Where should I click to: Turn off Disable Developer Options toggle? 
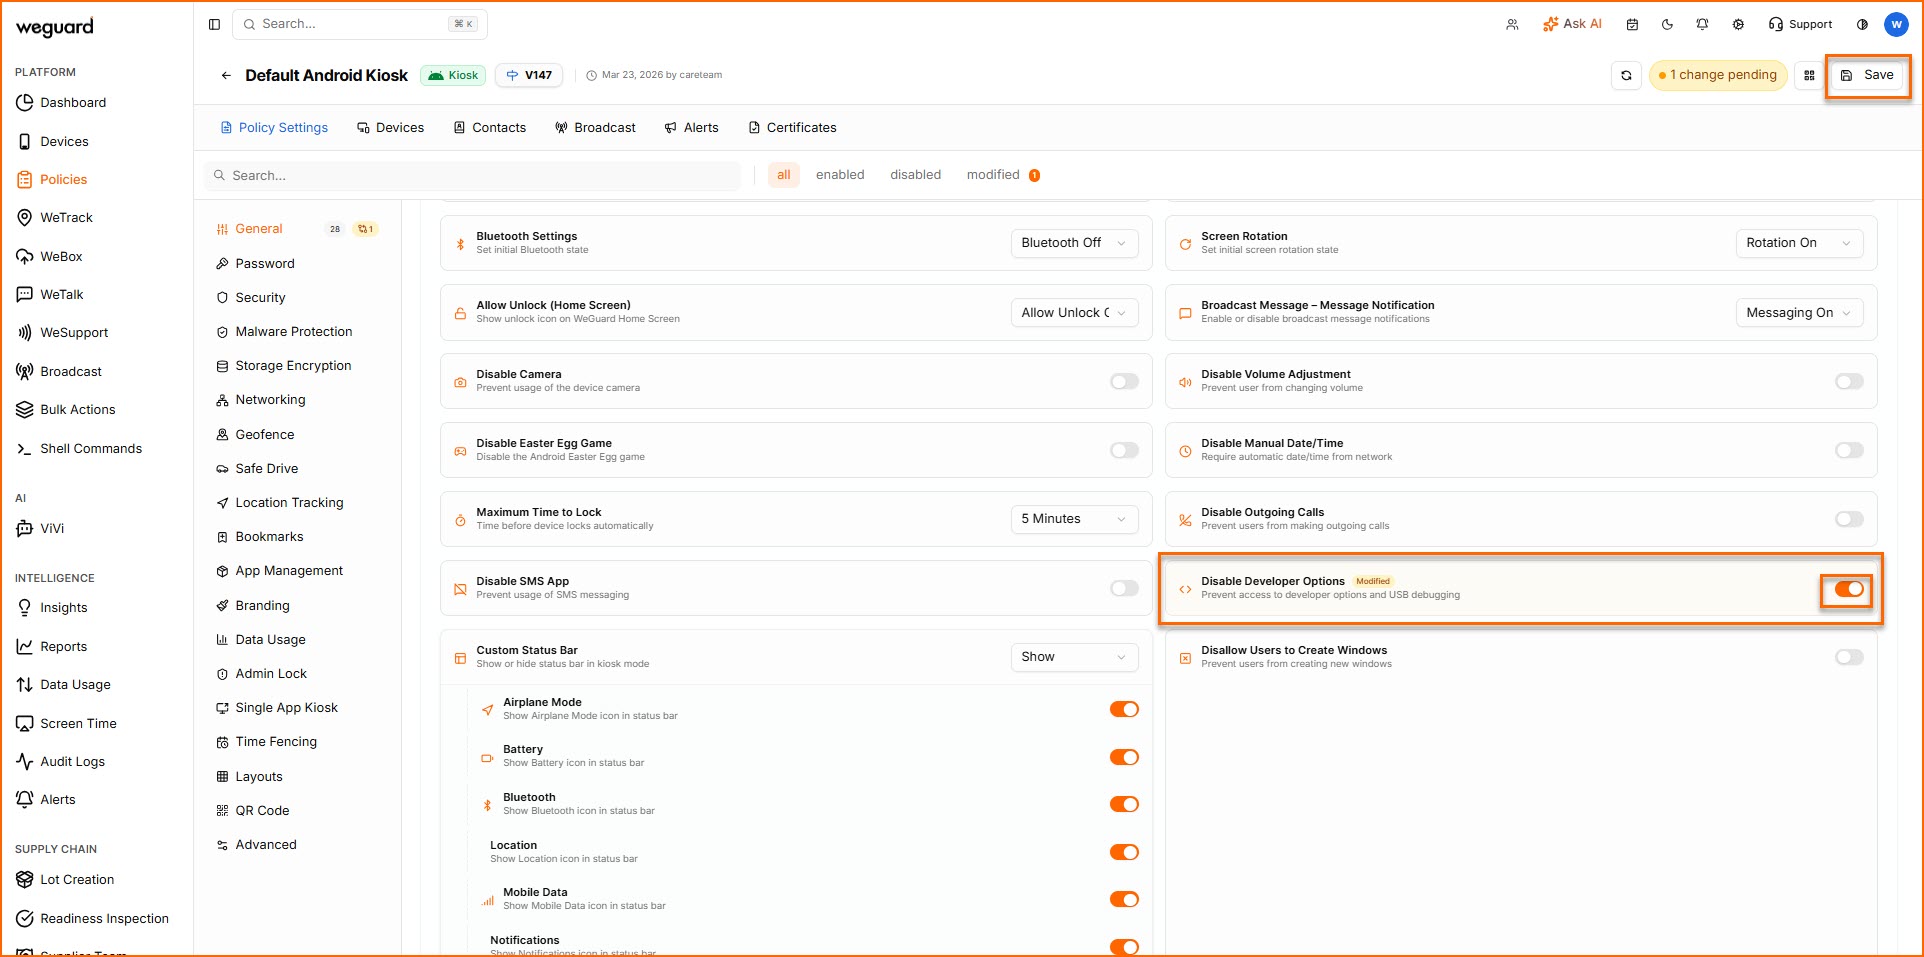point(1848,589)
